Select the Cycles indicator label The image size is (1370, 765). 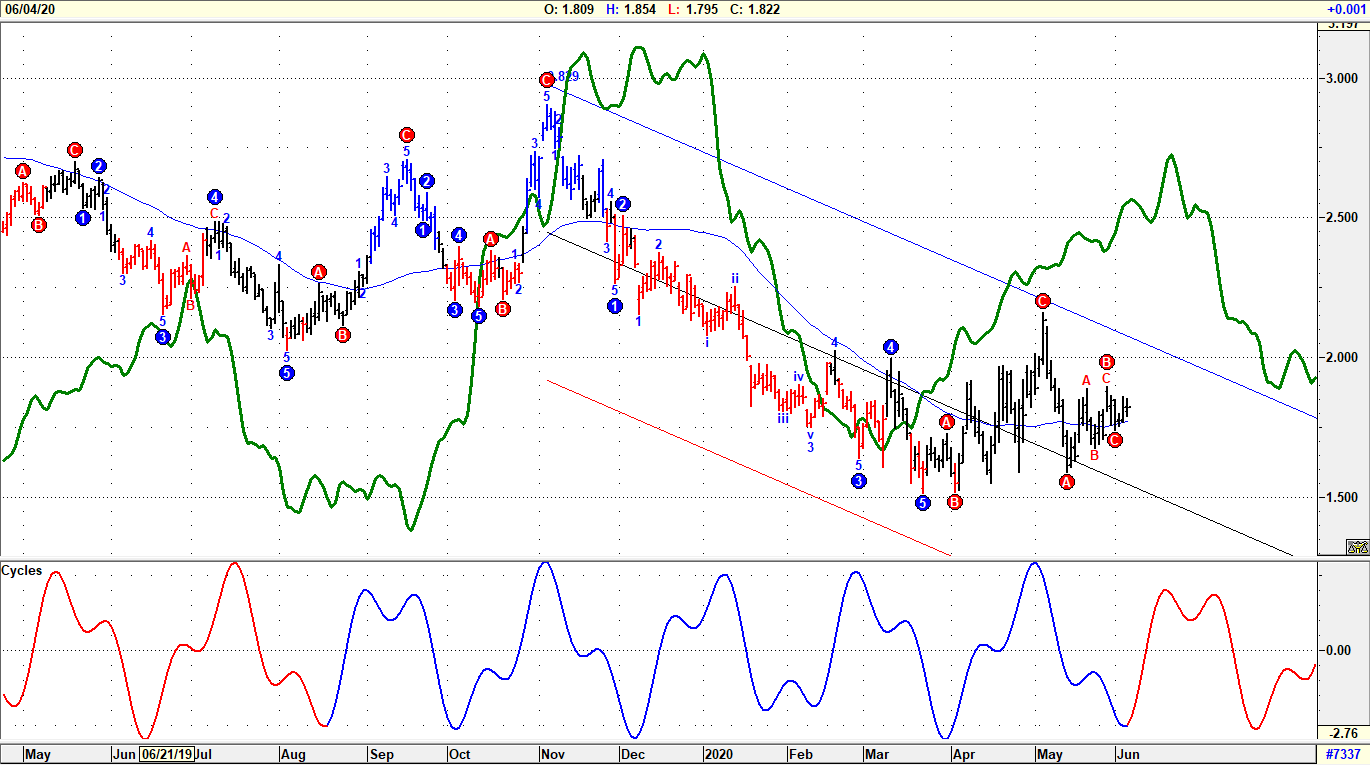22,571
